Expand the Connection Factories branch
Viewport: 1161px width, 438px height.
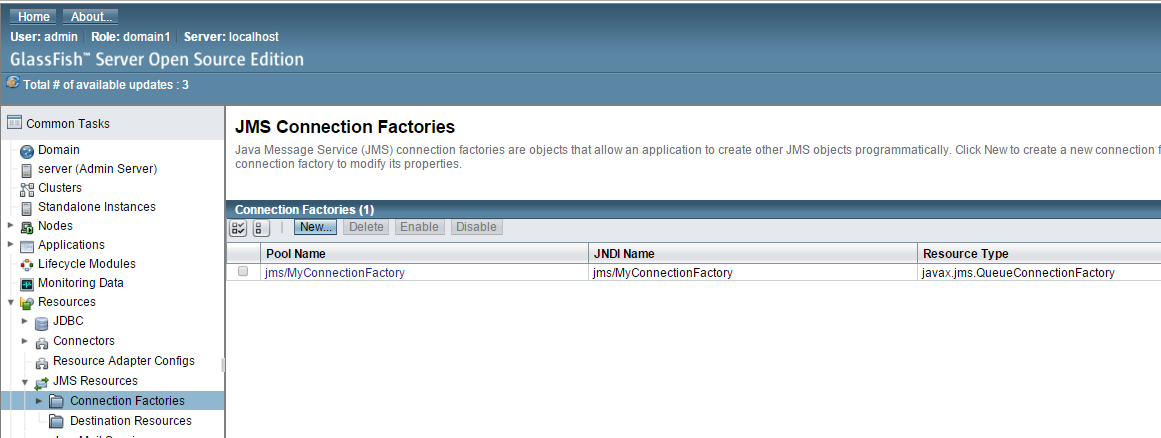(39, 400)
